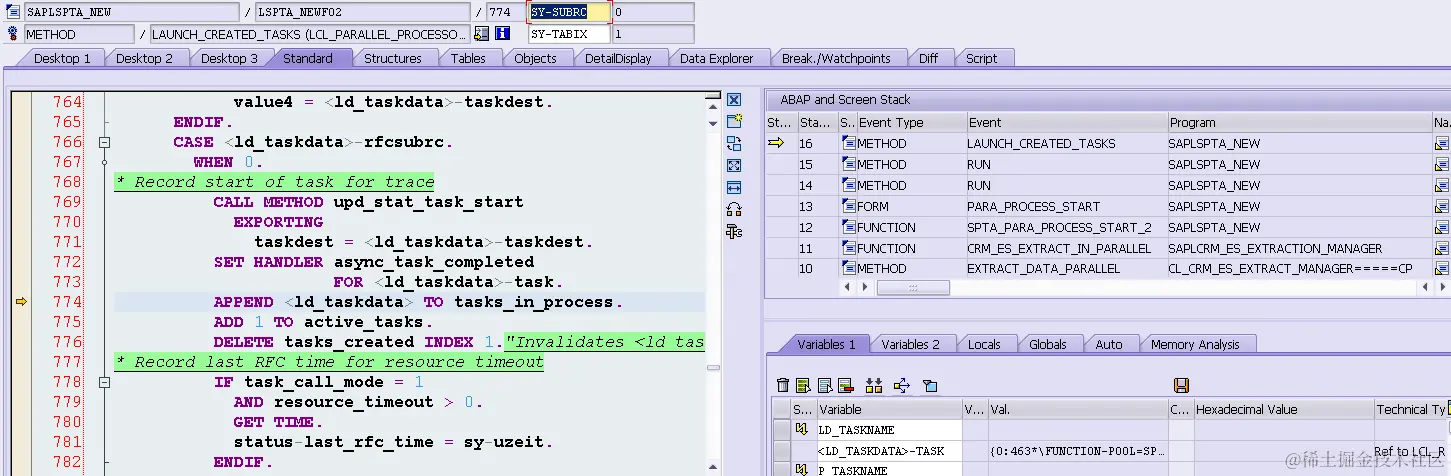Switch to Desktop 3 tab
This screenshot has width=1451, height=476.
point(229,58)
